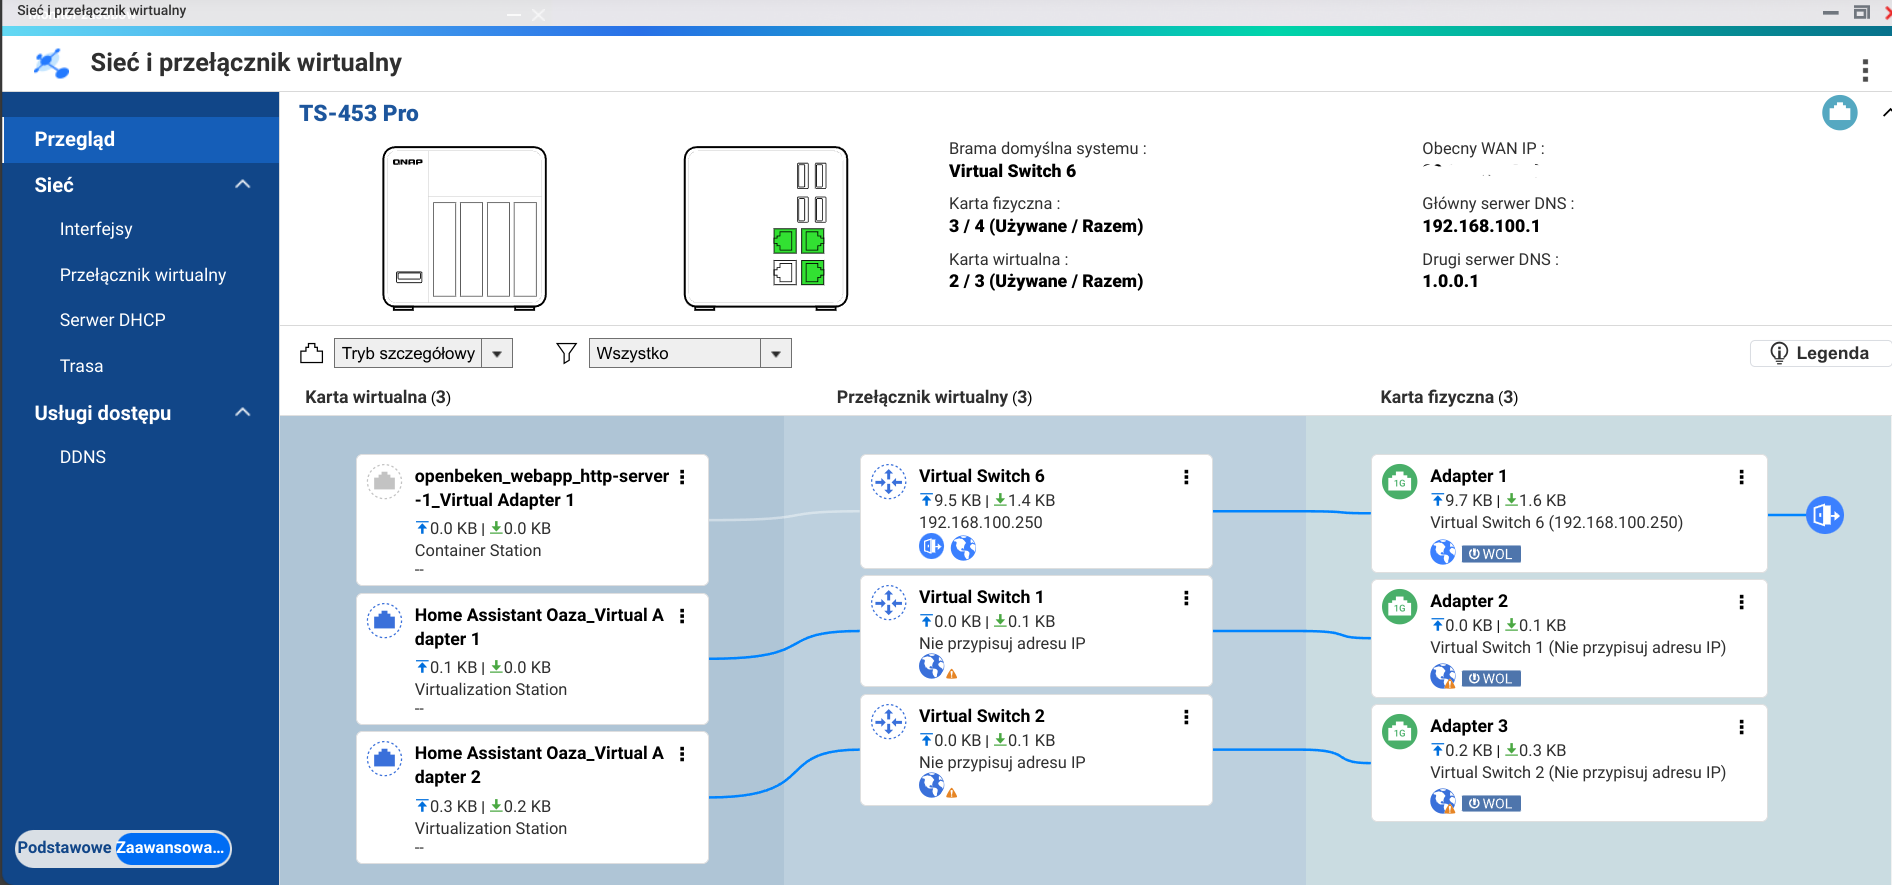Image resolution: width=1892 pixels, height=885 pixels.
Task: Collapse the Sieć sidebar section
Action: [242, 184]
